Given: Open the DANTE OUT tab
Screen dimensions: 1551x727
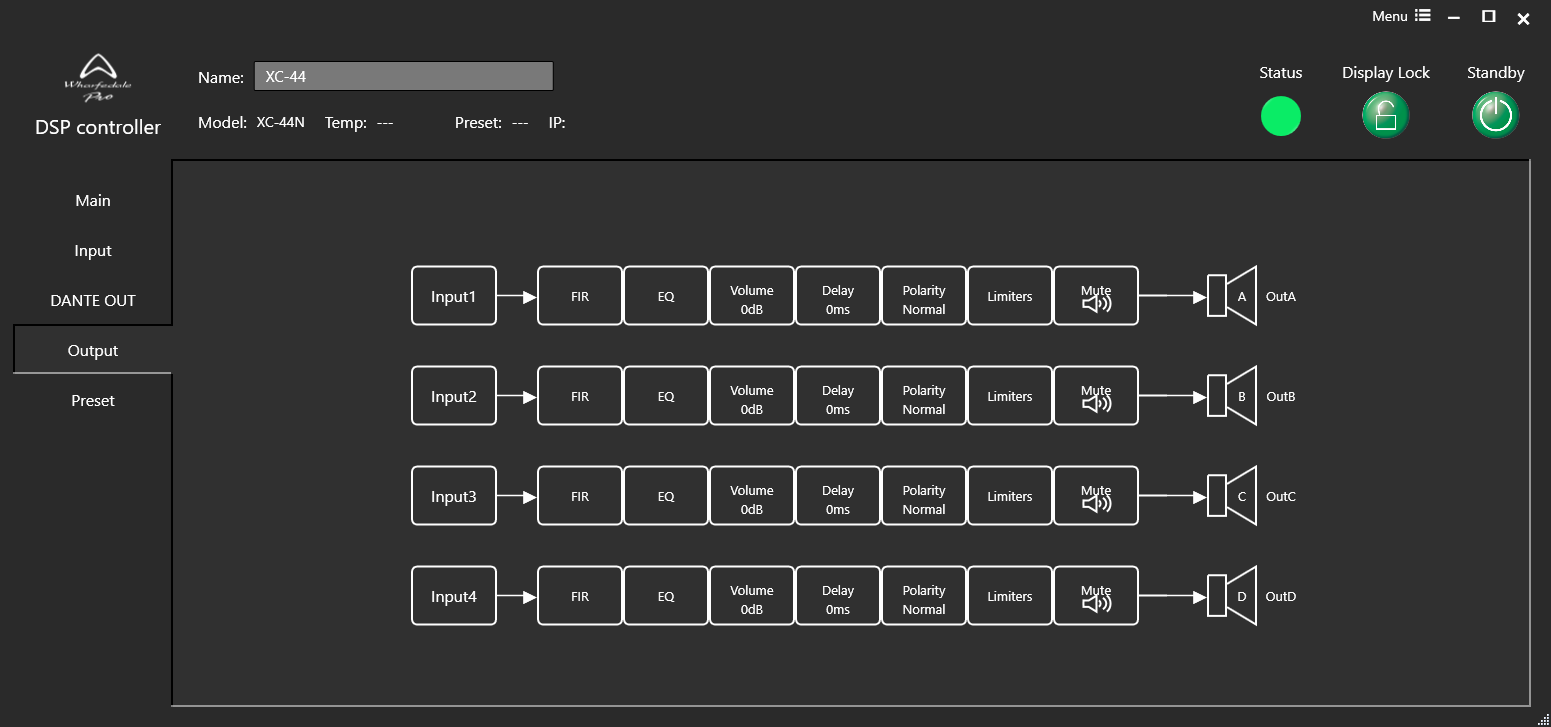Looking at the screenshot, I should (93, 301).
